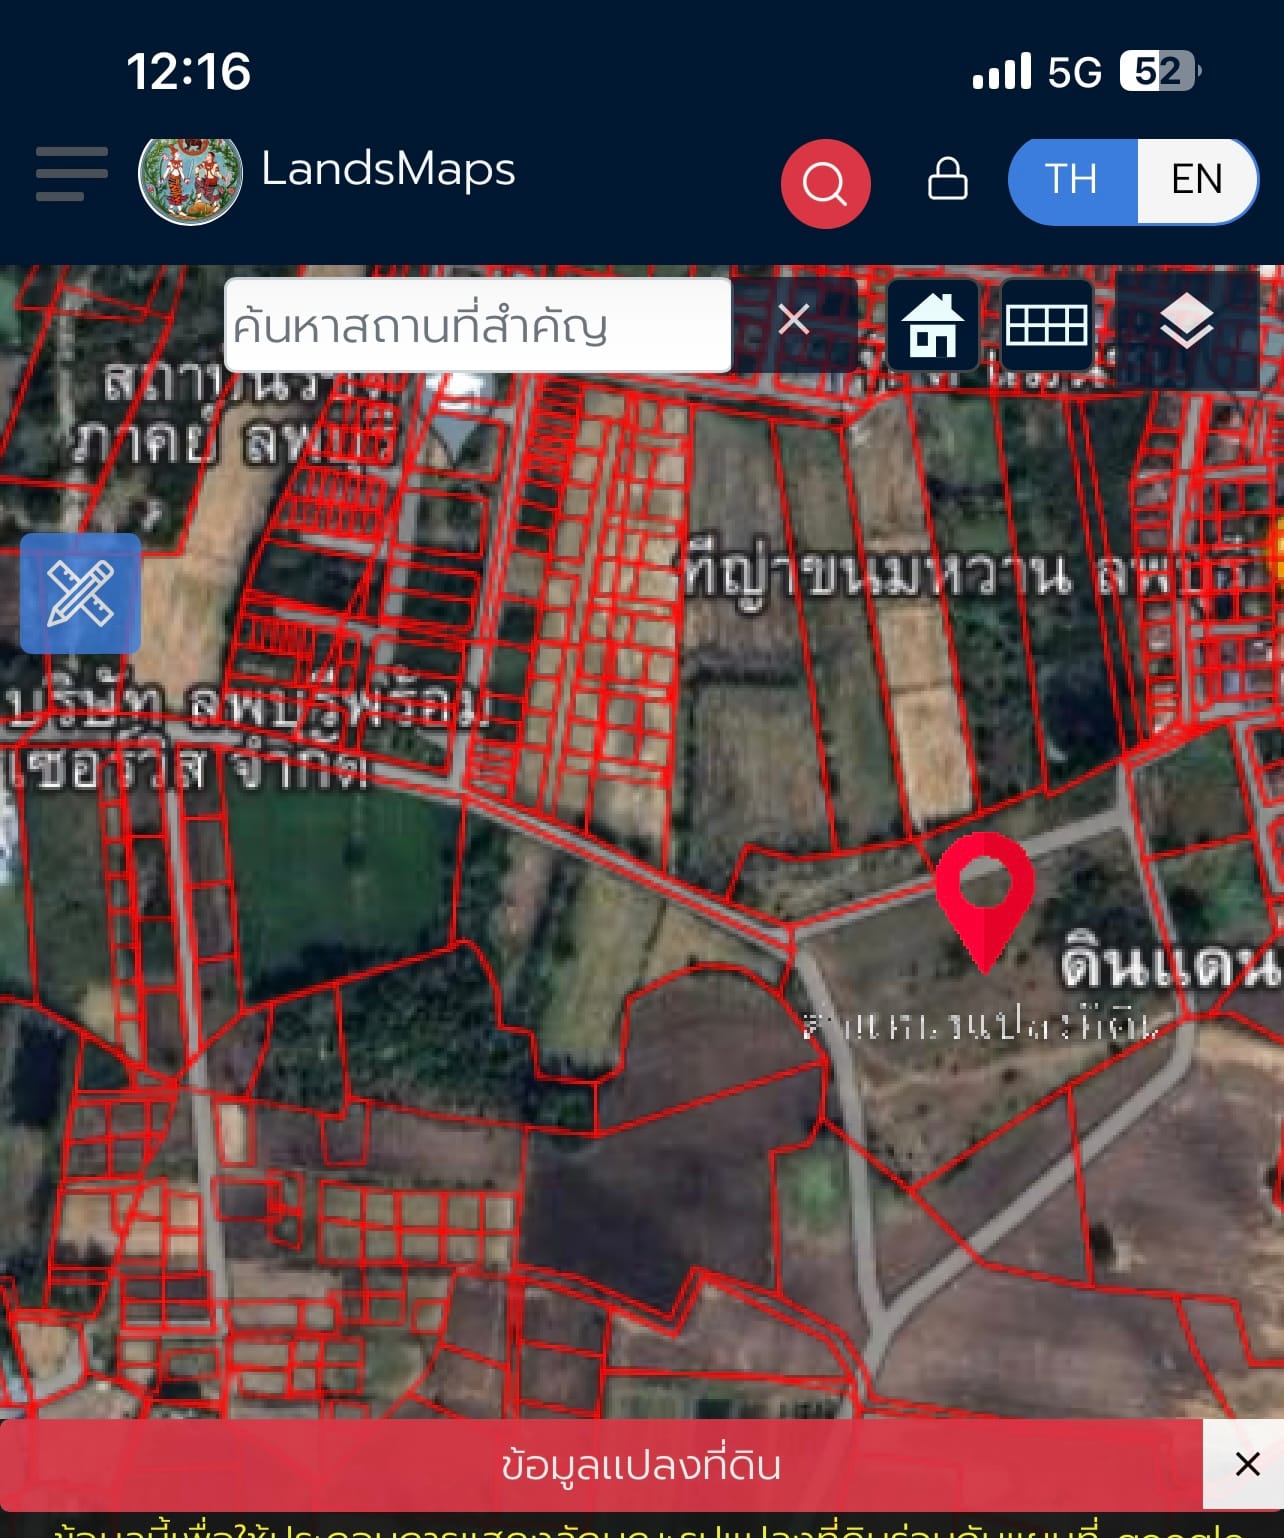This screenshot has height=1538, width=1284.
Task: Open the hamburger navigation menu
Action: [x=71, y=174]
